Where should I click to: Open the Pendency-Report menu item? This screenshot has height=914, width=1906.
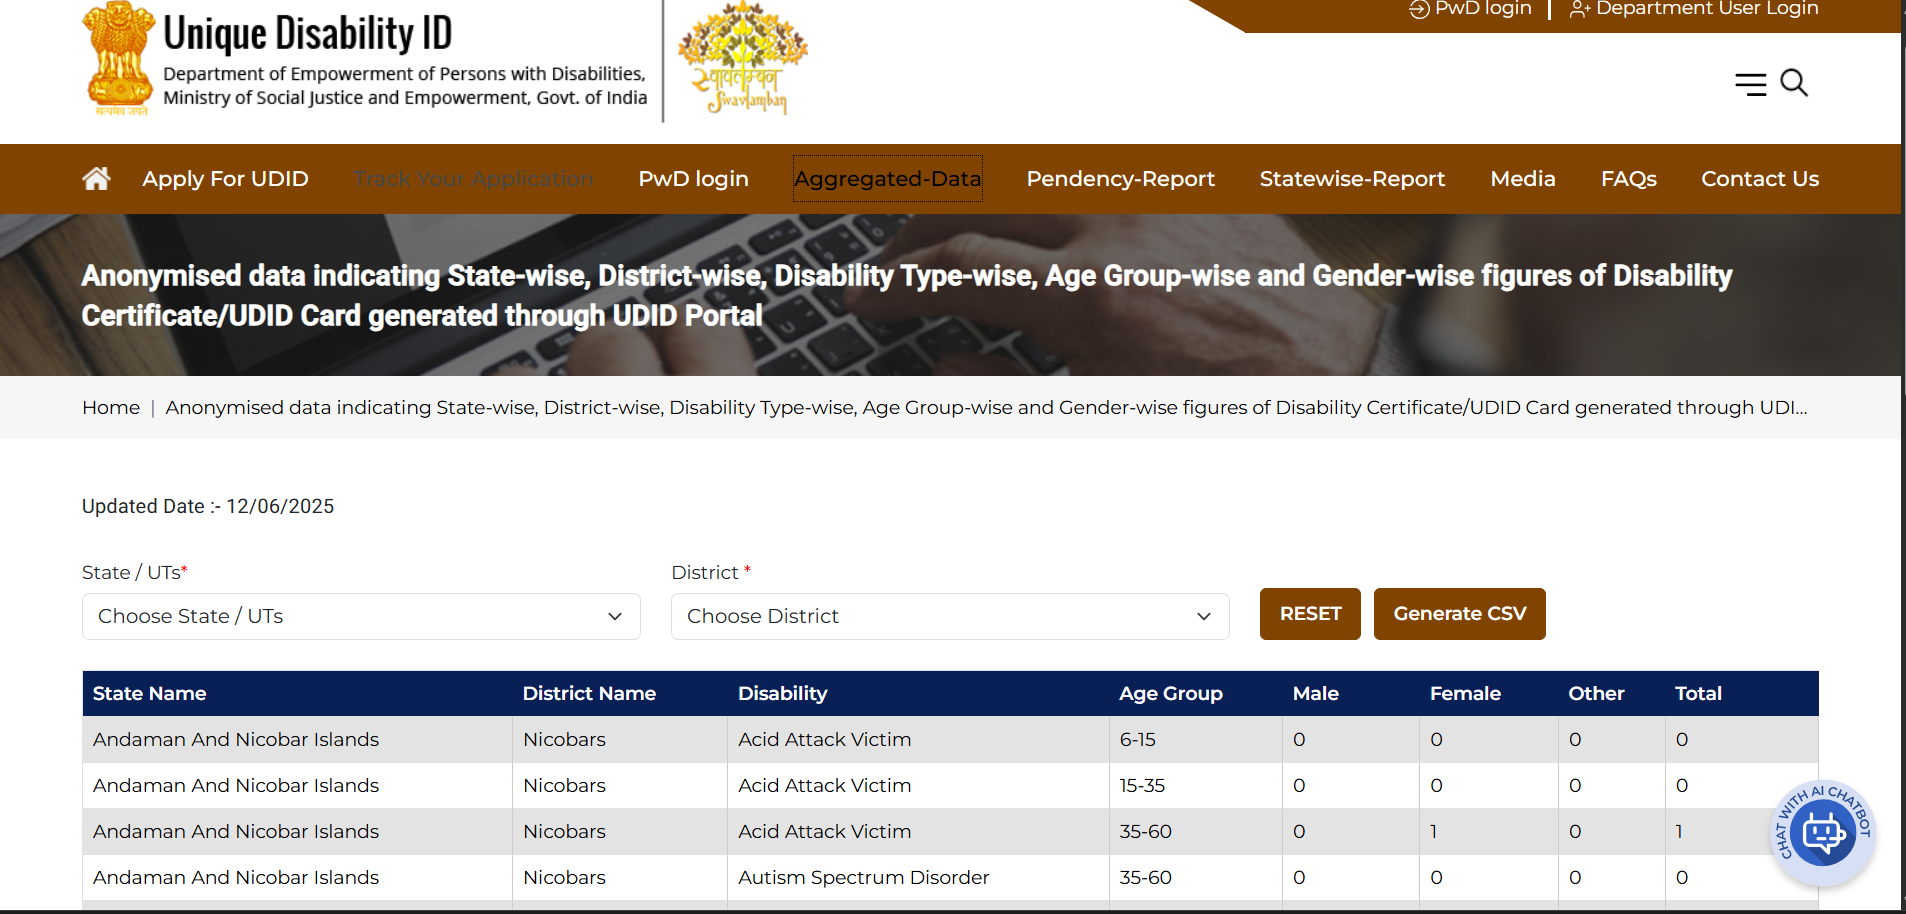[x=1120, y=179]
